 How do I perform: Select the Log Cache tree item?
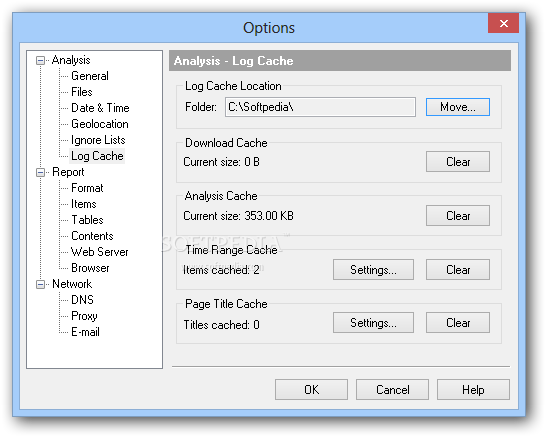point(97,156)
